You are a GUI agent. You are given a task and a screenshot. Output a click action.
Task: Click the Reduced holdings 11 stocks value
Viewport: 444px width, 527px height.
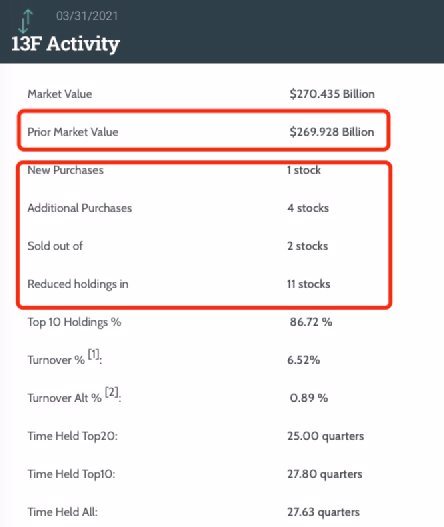tap(309, 284)
